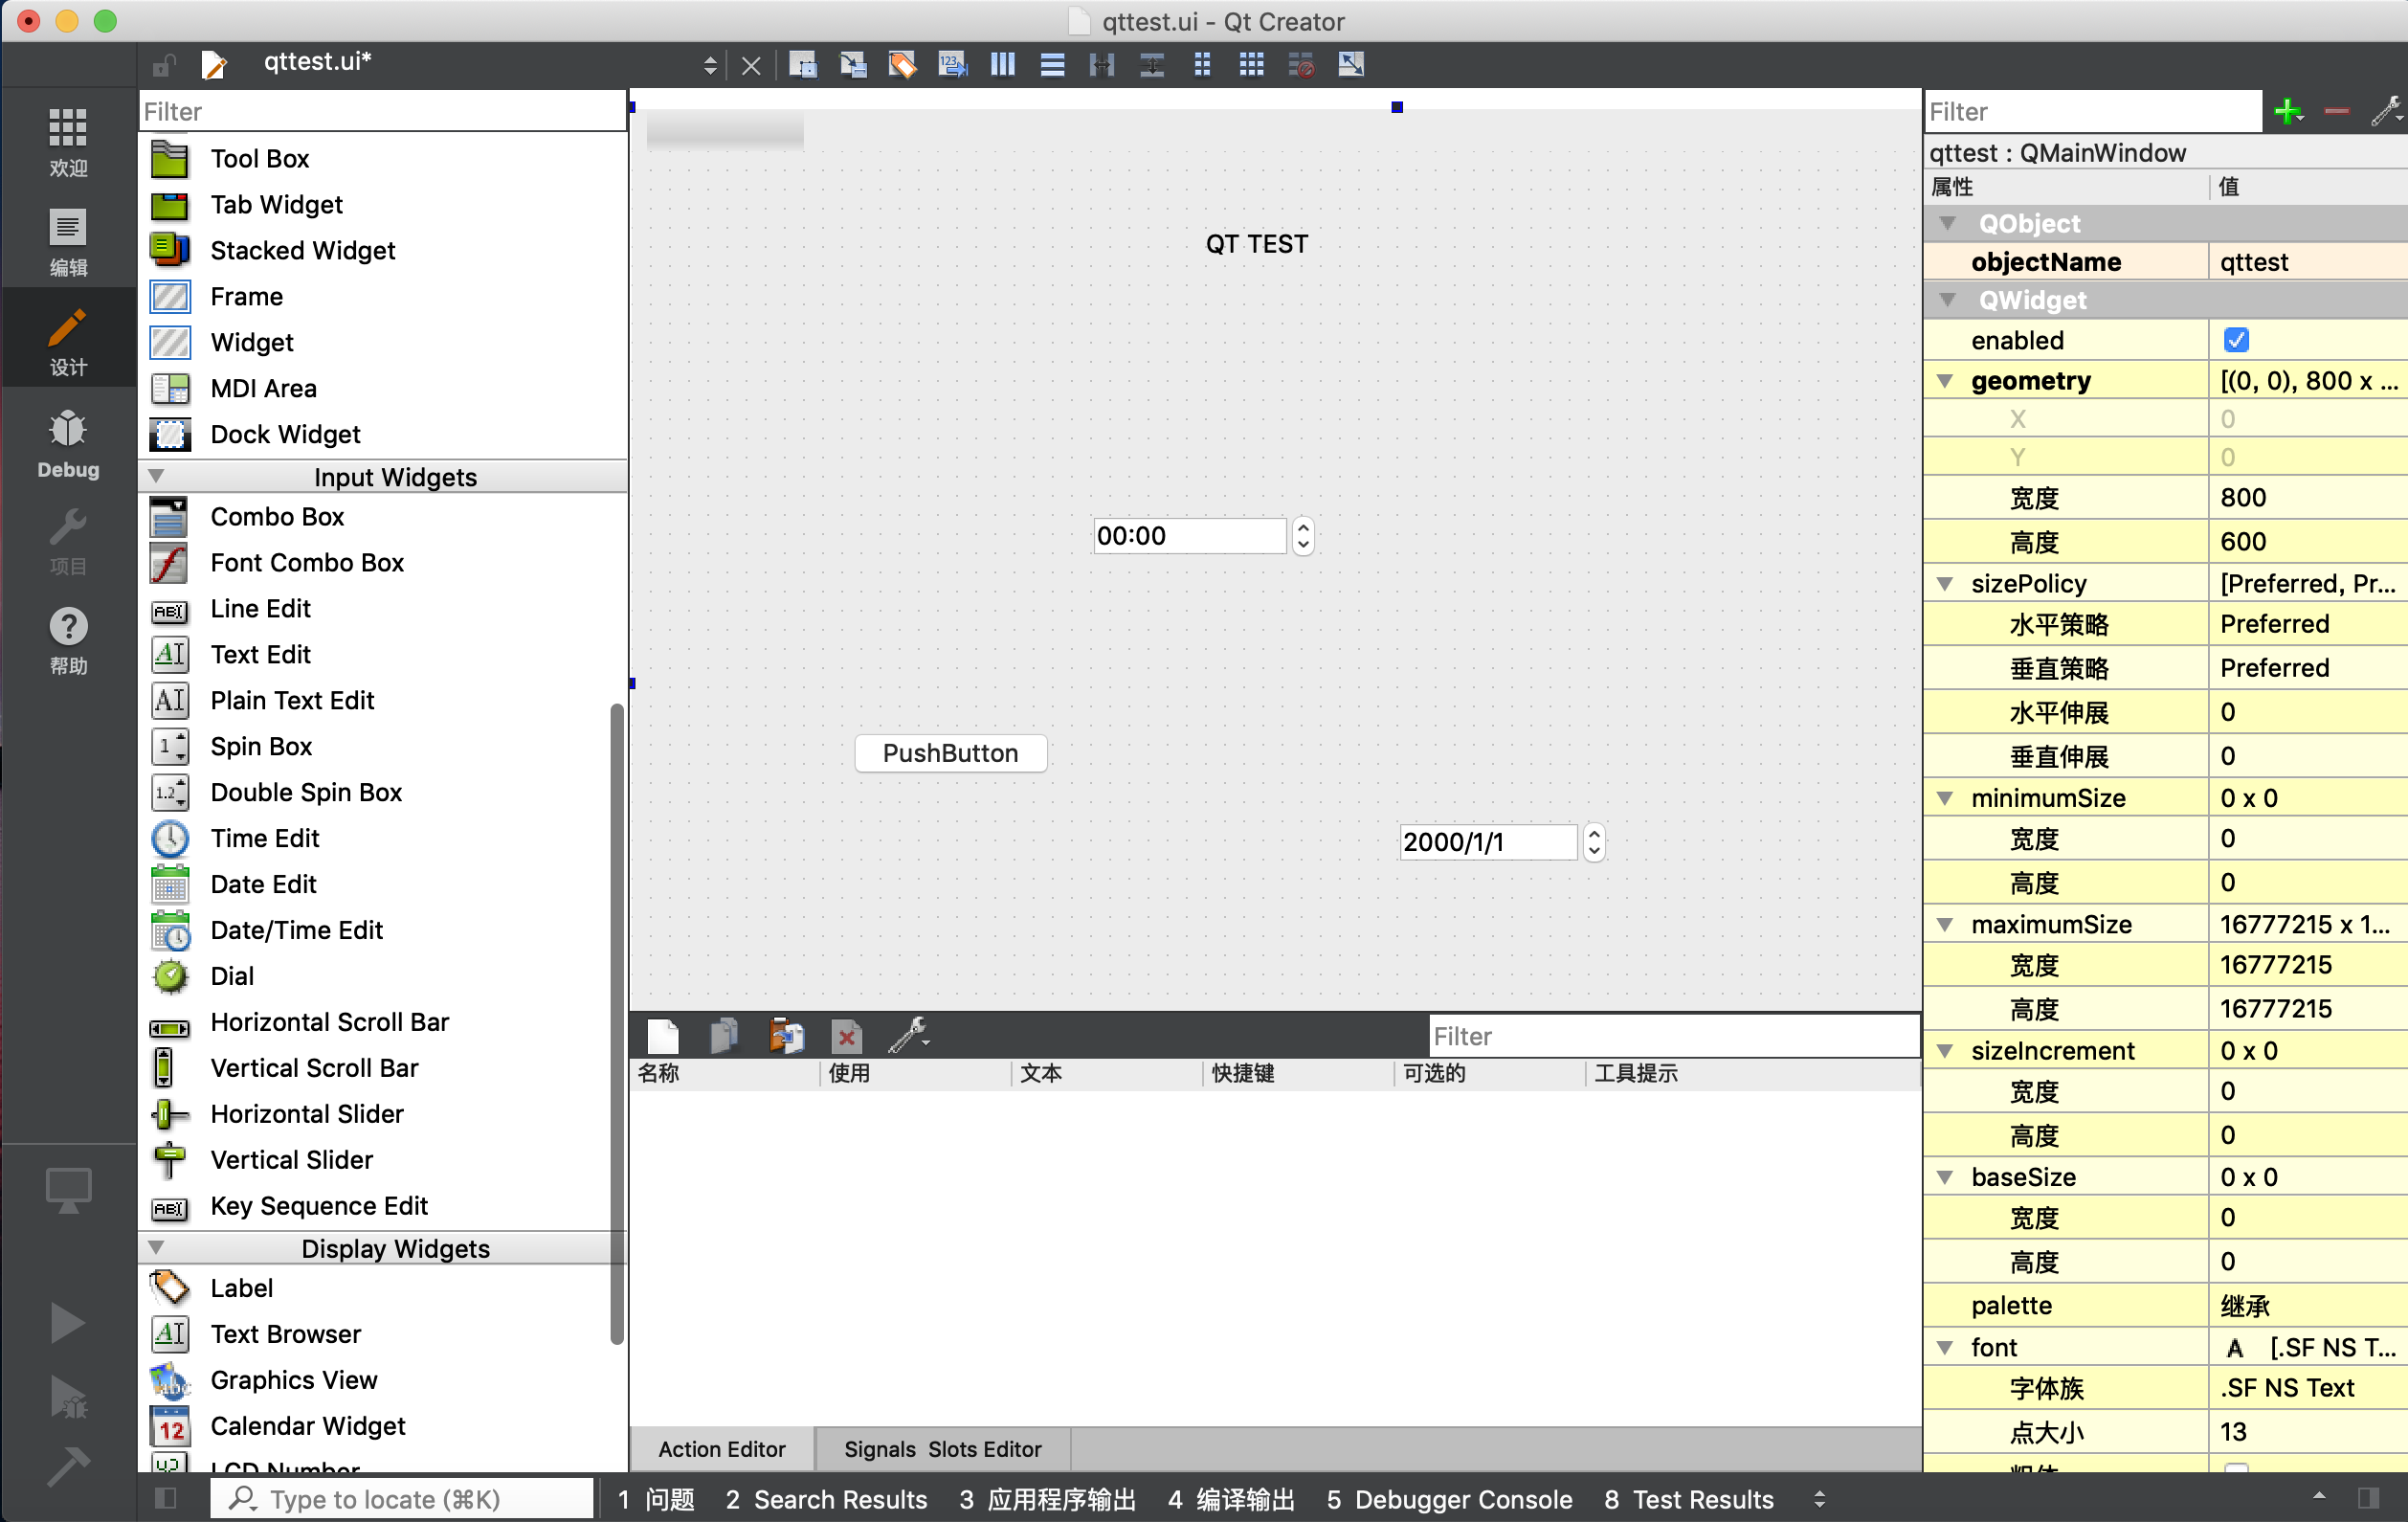Select the Spin Box widget
2408x1522 pixels.
pos(260,746)
